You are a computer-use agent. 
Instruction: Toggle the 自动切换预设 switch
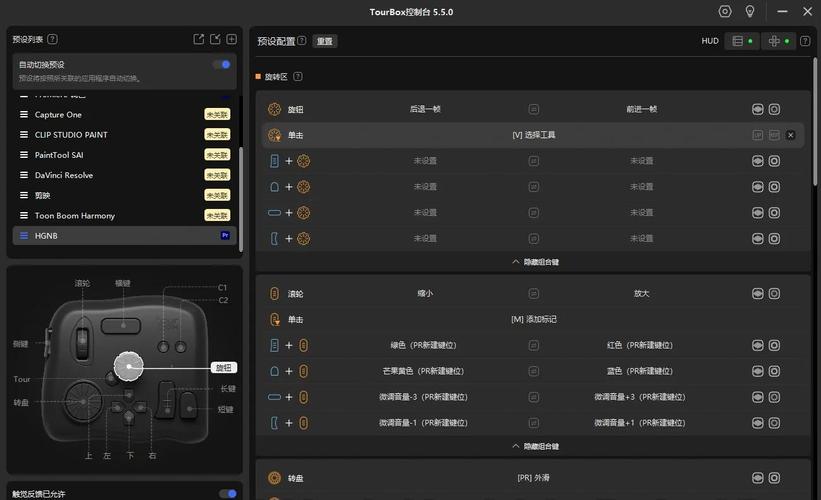click(222, 64)
